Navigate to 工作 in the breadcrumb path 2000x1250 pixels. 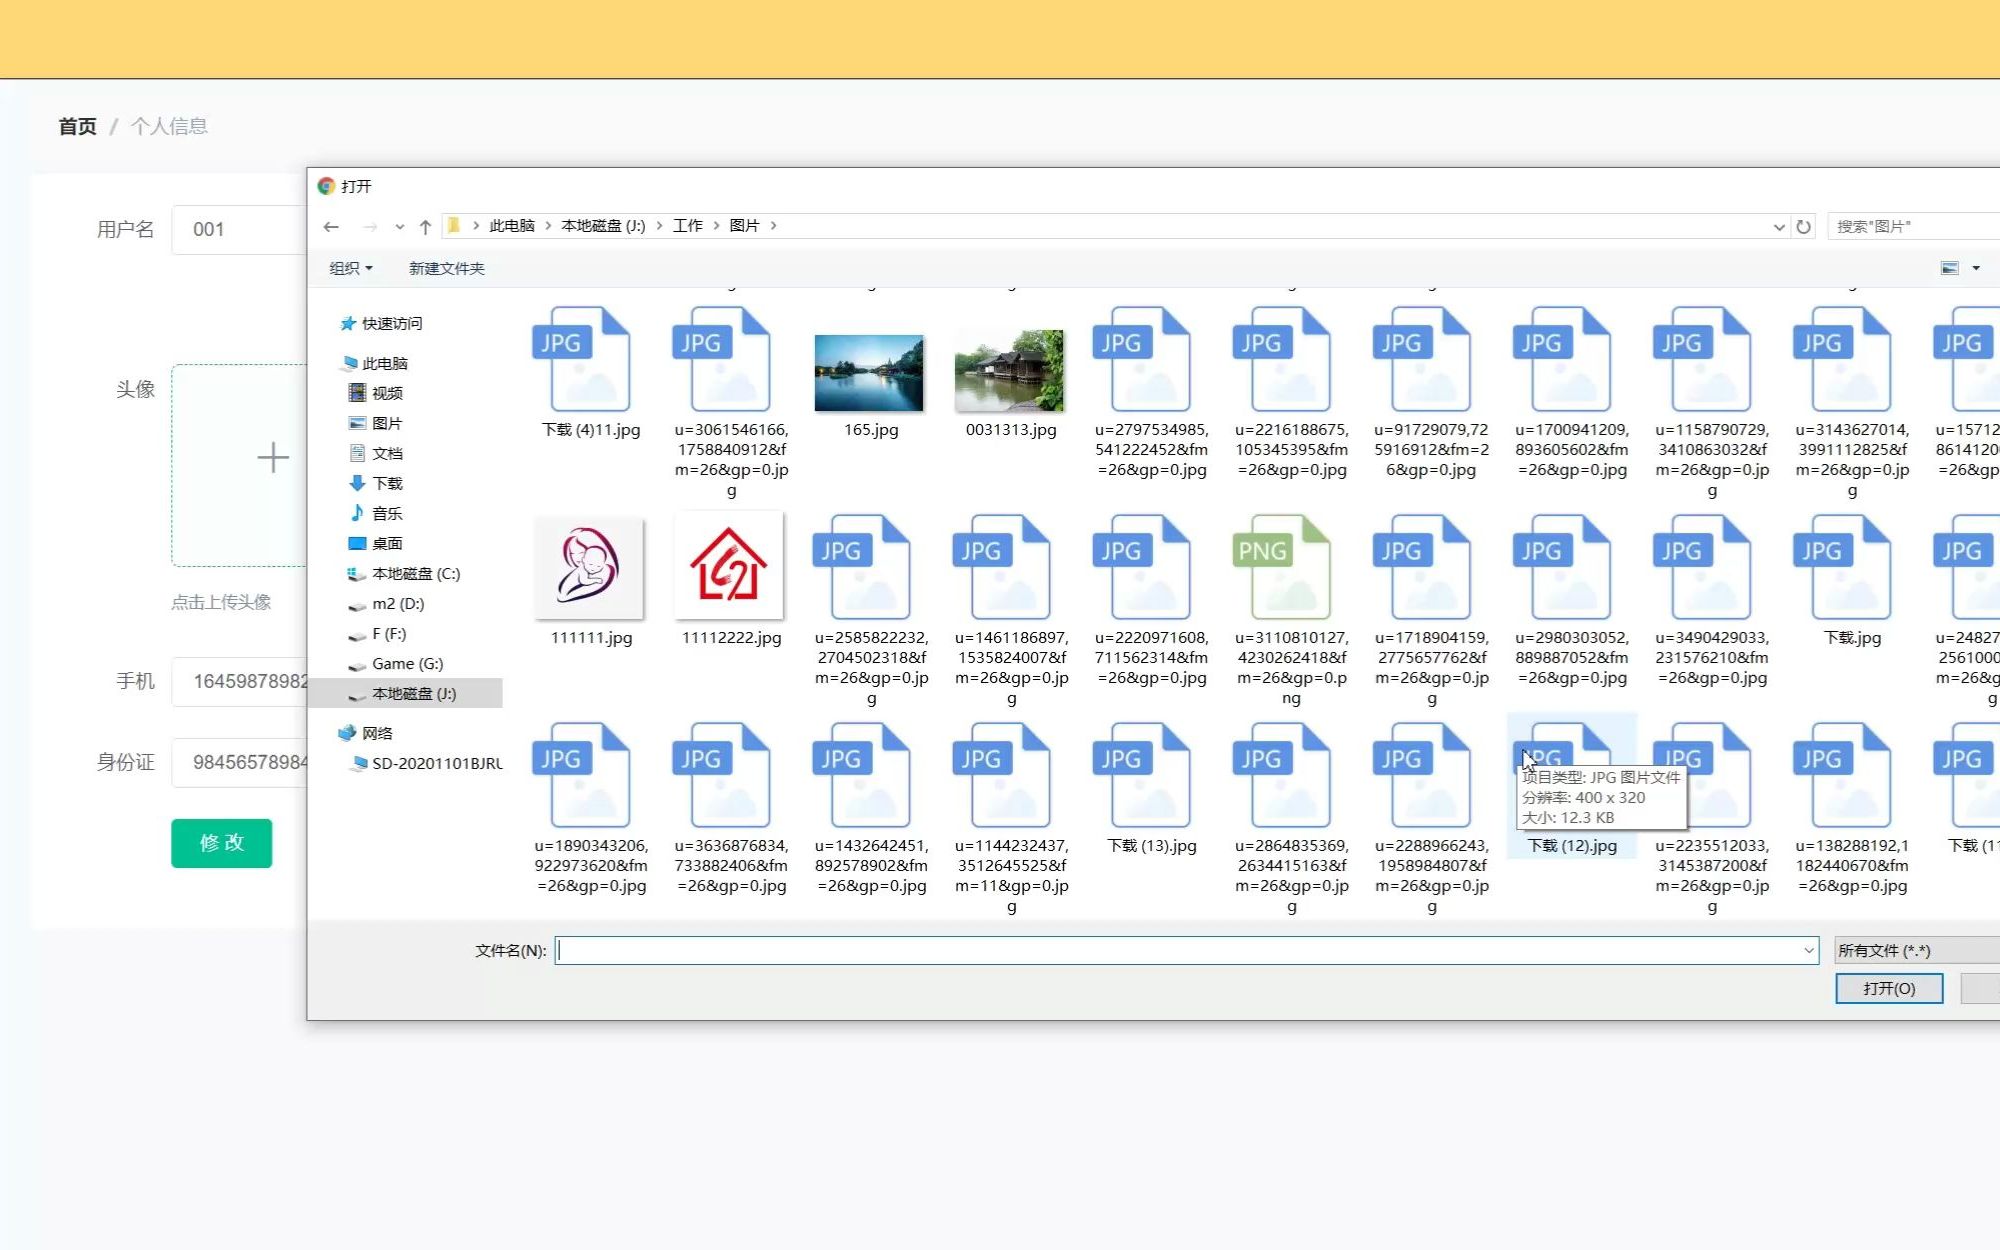click(x=689, y=226)
